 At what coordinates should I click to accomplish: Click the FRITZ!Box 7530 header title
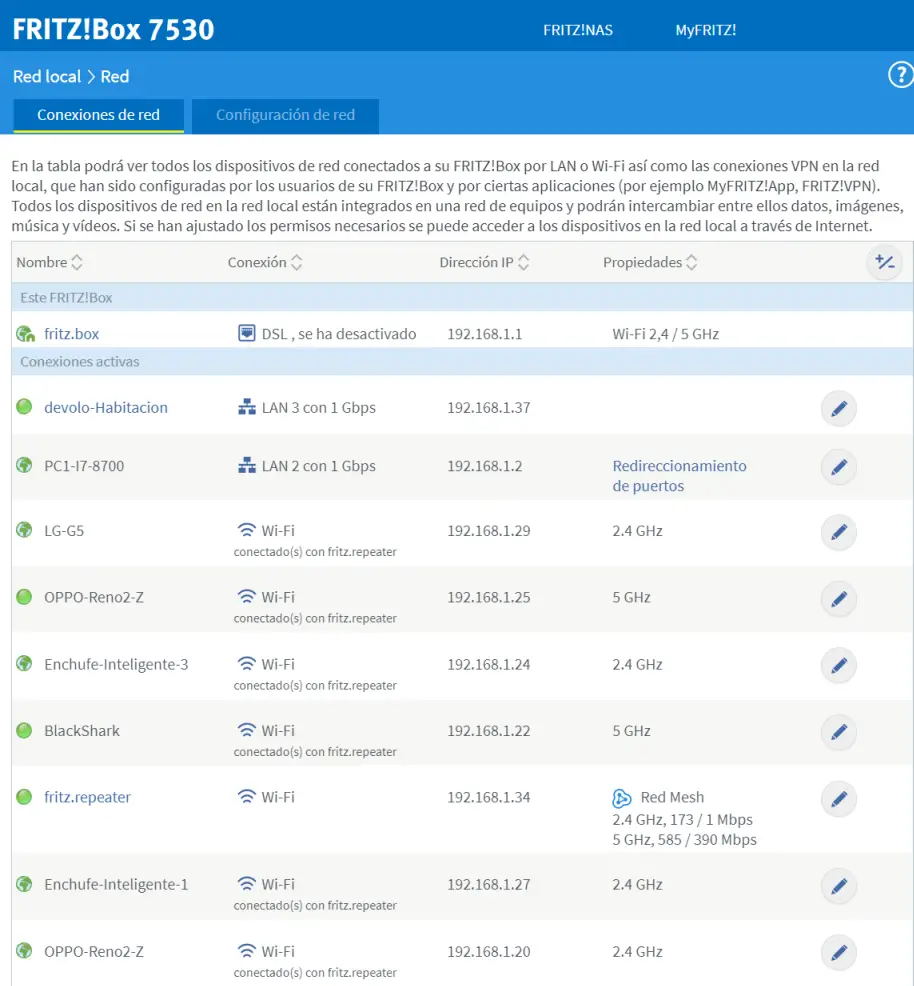click(x=114, y=30)
